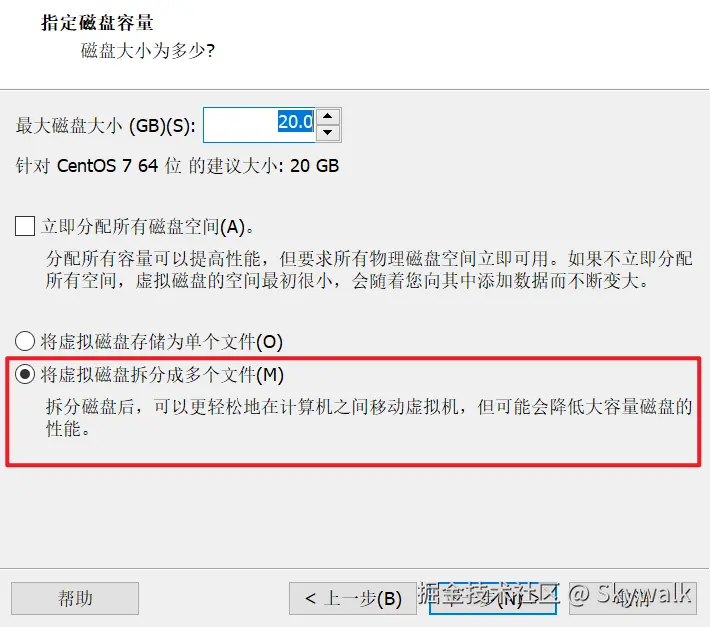
Task: Click the 拆分磁盘后 description paragraph
Action: click(369, 417)
